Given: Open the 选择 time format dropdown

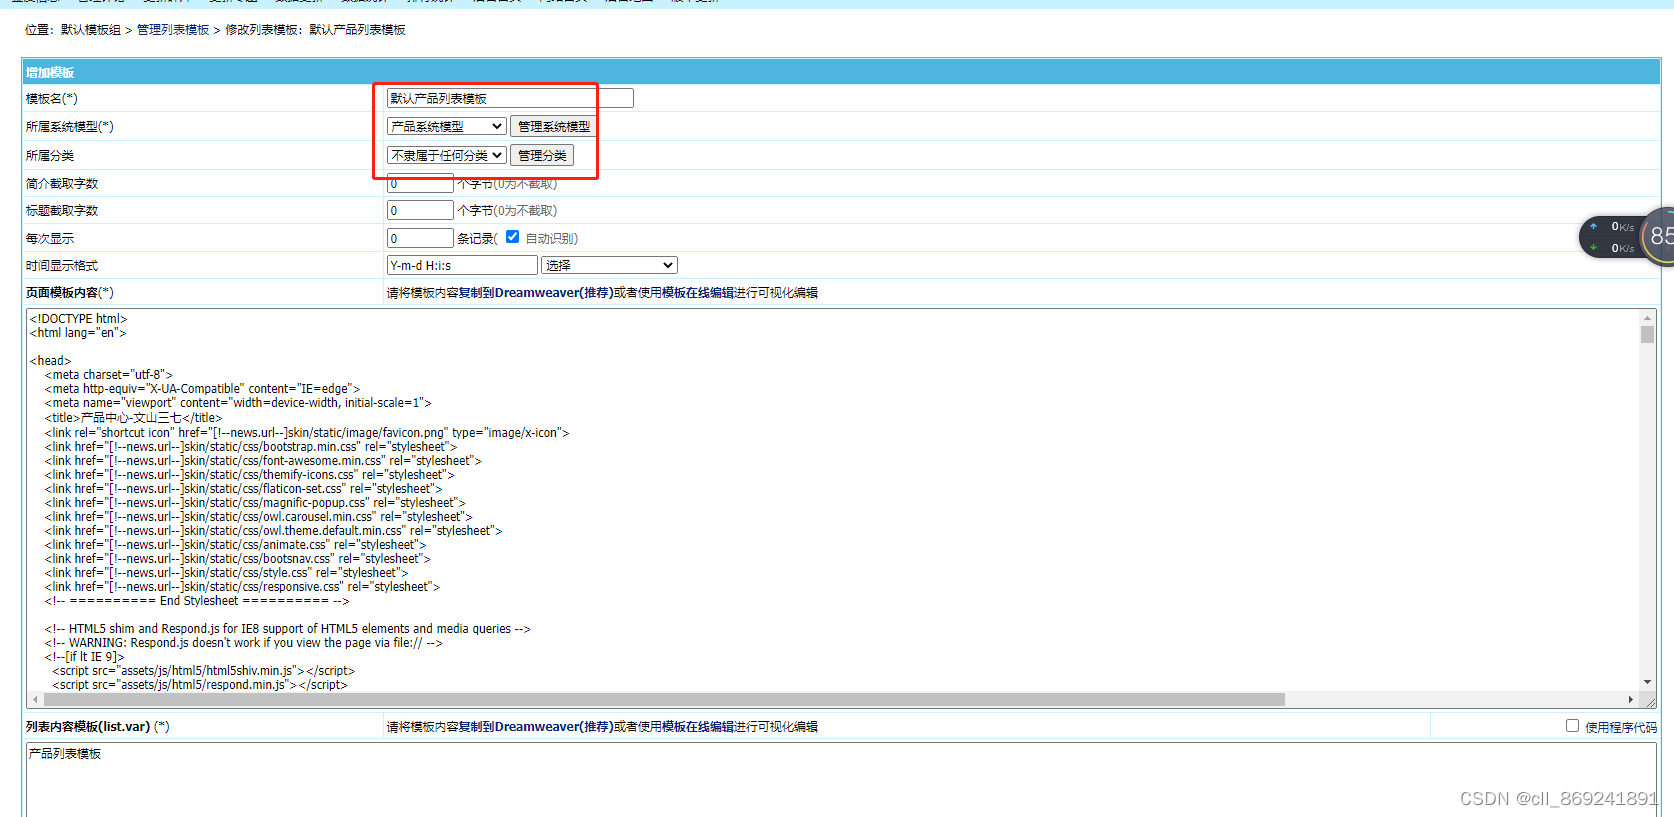Looking at the screenshot, I should pos(609,265).
